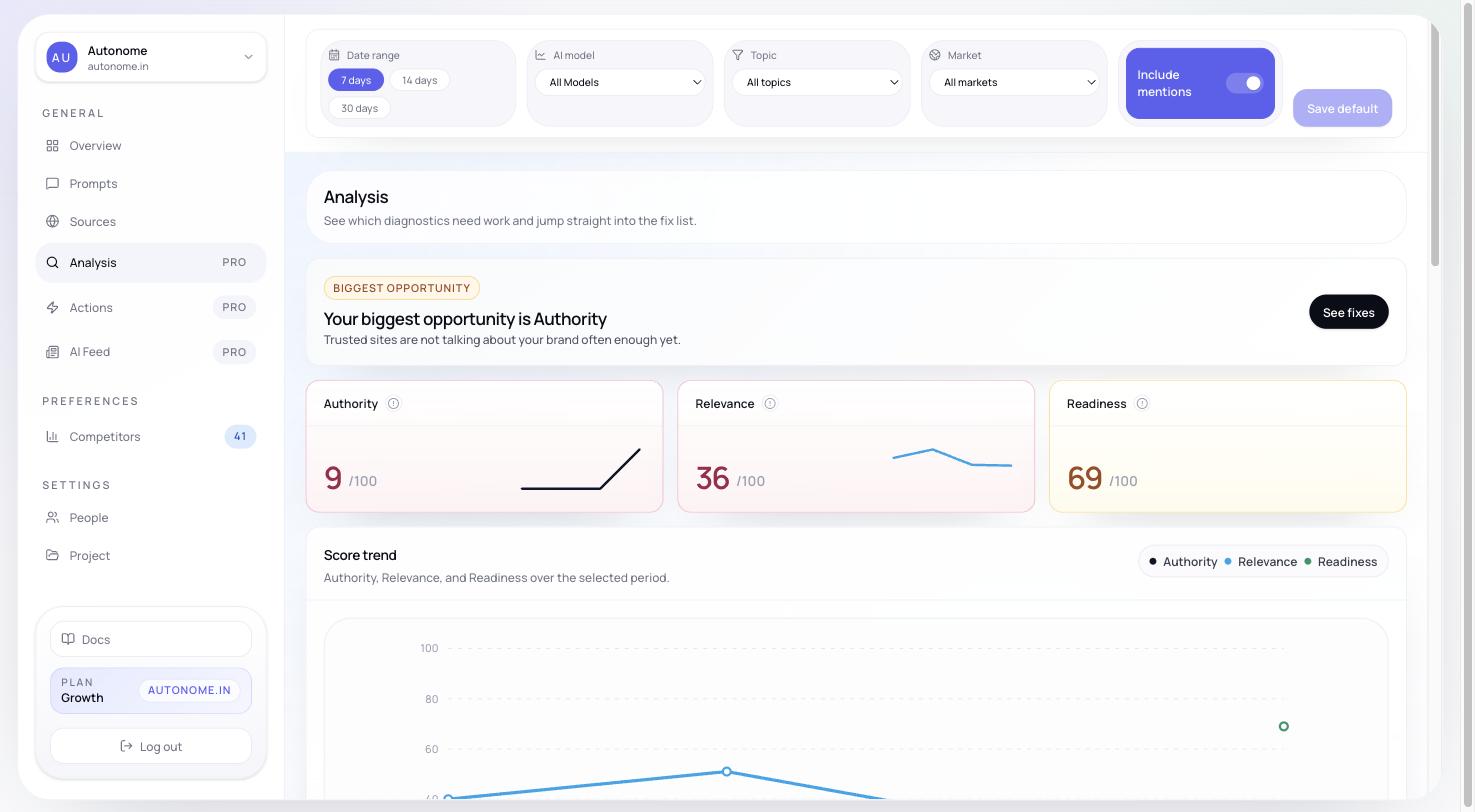Click the Actions lightning icon

pos(52,308)
